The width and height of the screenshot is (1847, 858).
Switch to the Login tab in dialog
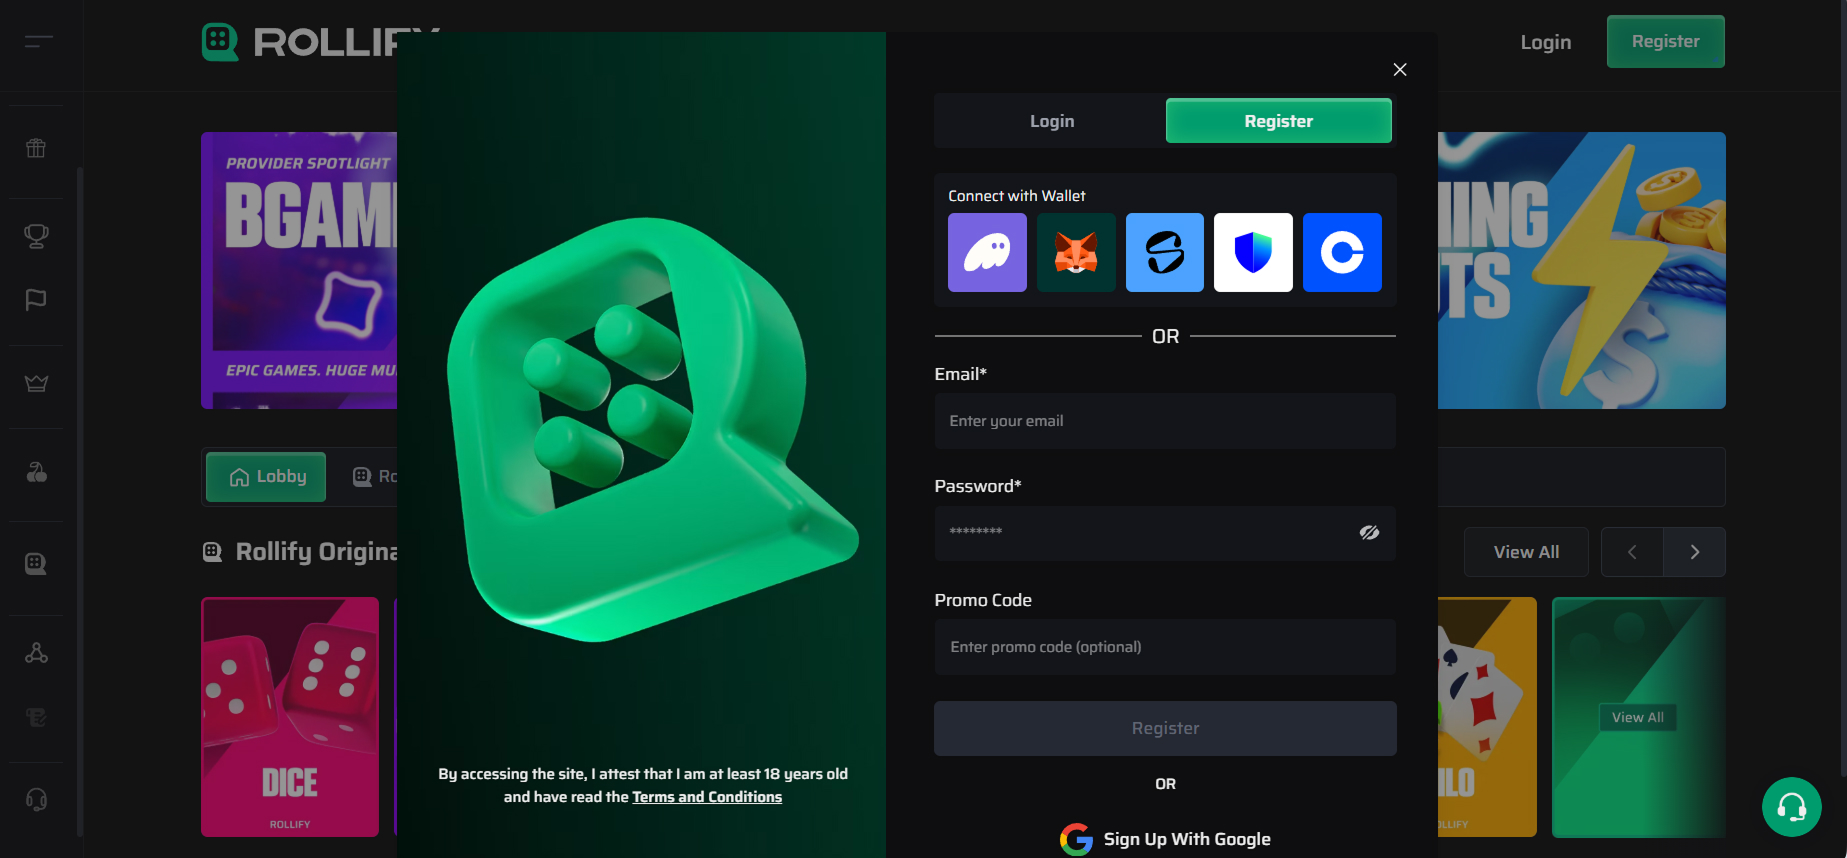pyautogui.click(x=1051, y=121)
